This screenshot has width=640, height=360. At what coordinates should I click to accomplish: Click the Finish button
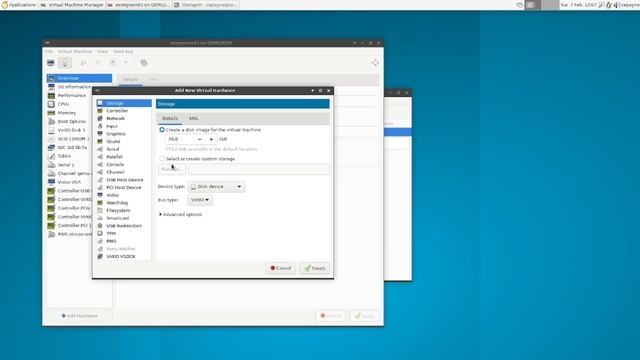tap(315, 268)
